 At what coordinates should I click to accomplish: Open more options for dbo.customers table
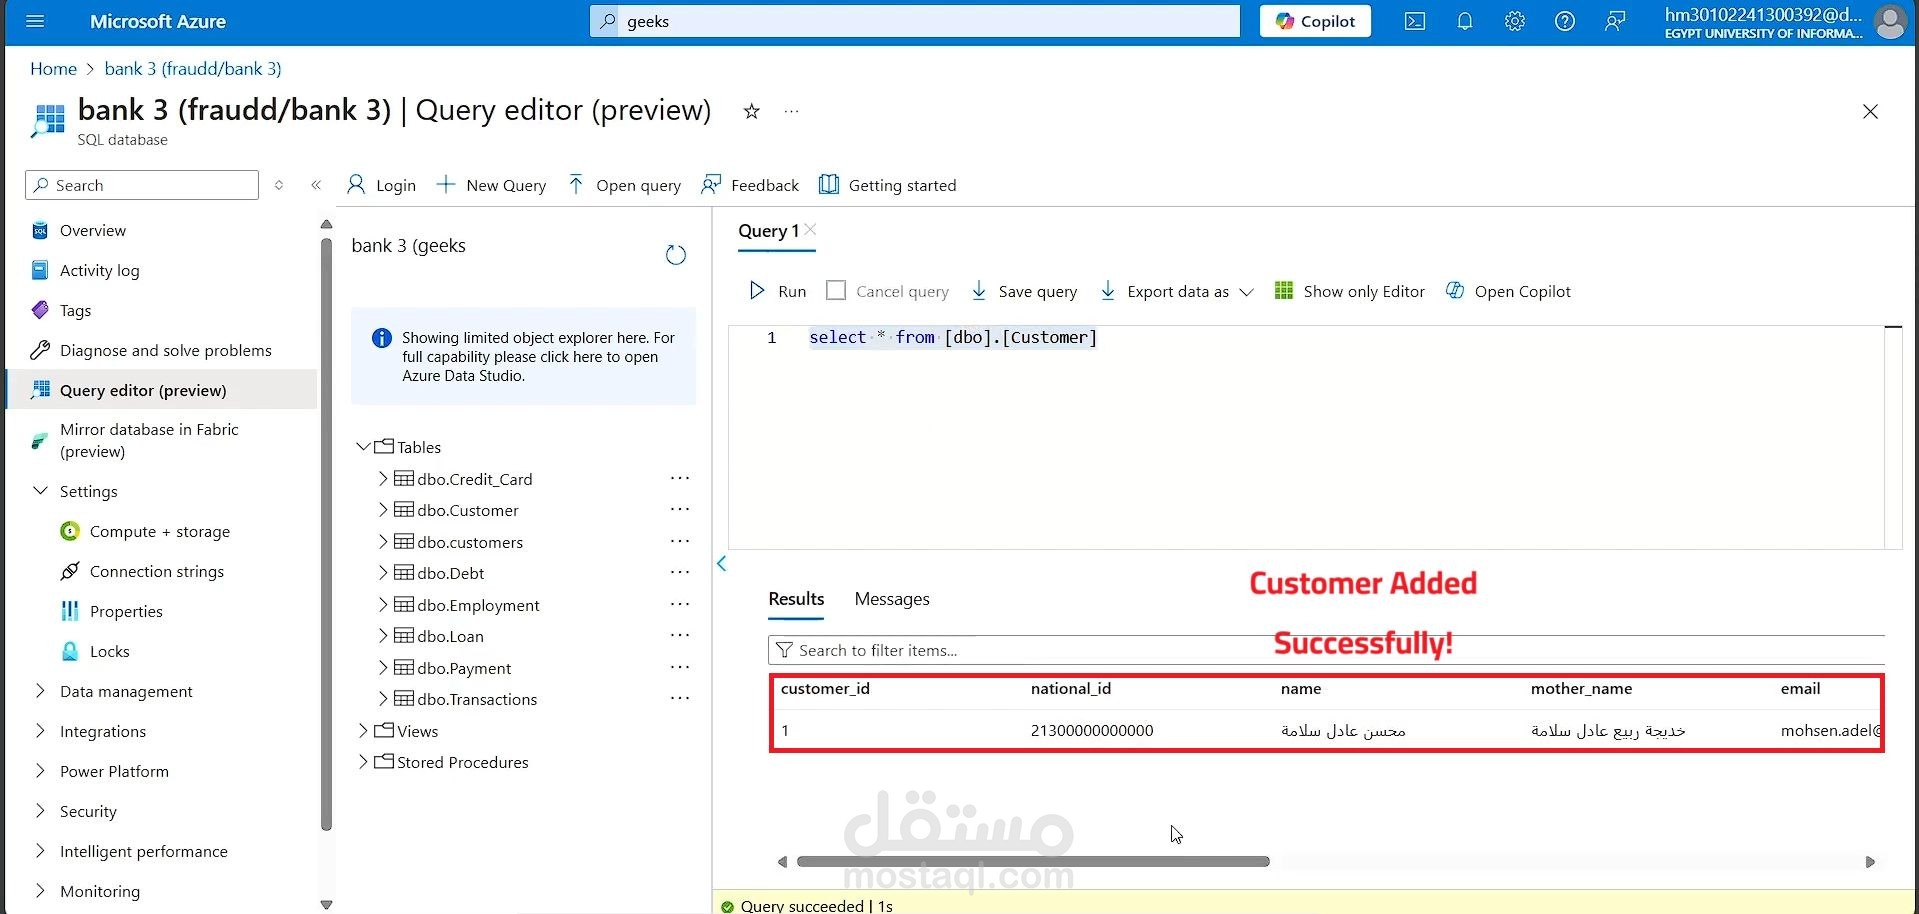tap(680, 542)
